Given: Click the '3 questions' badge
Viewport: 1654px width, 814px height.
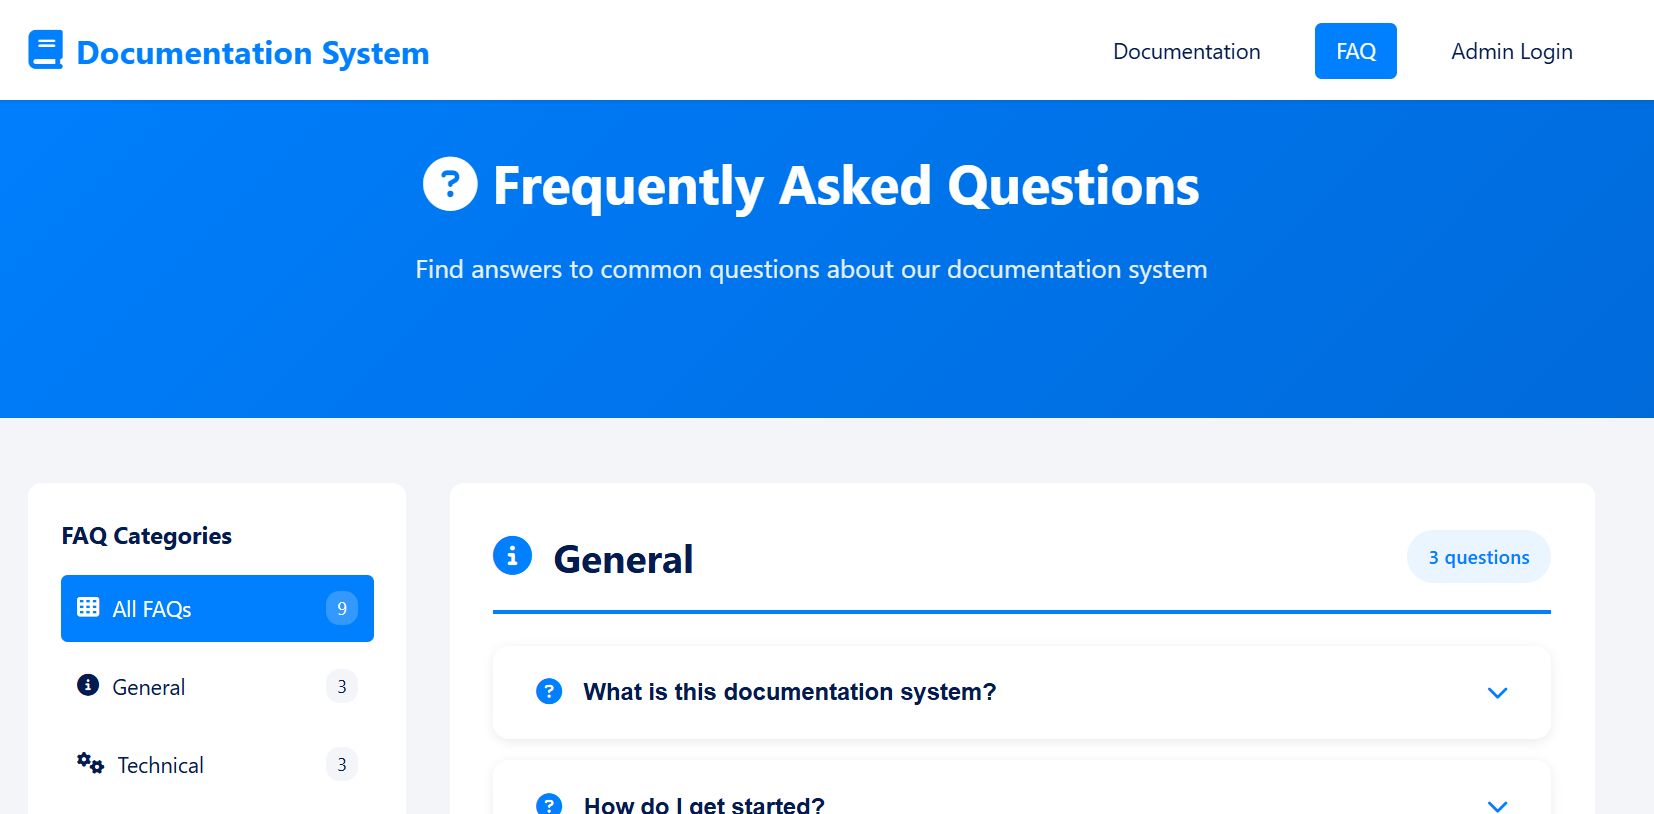Looking at the screenshot, I should (x=1478, y=557).
